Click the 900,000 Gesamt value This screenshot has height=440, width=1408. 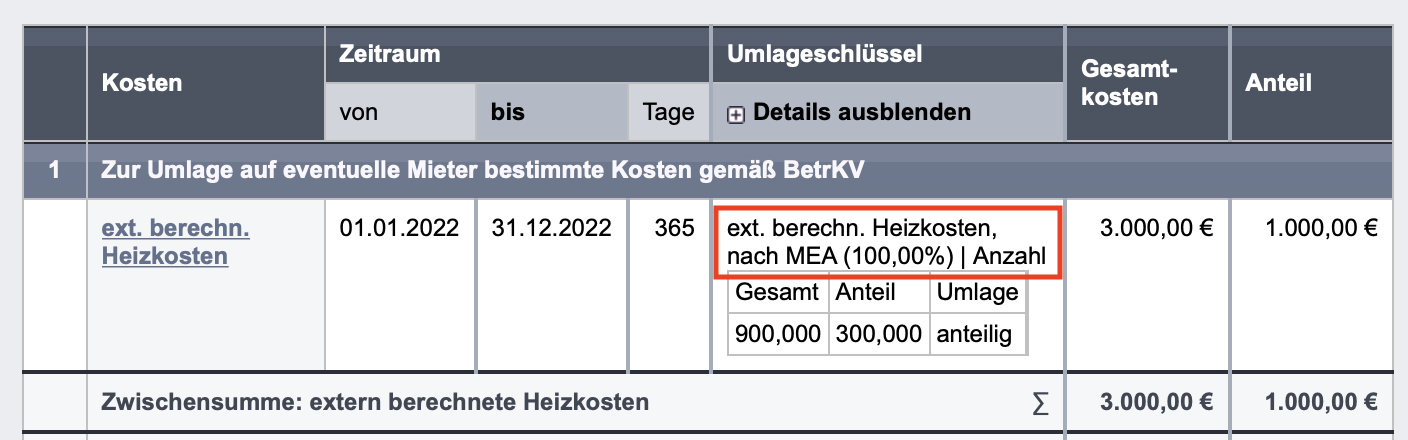[777, 334]
